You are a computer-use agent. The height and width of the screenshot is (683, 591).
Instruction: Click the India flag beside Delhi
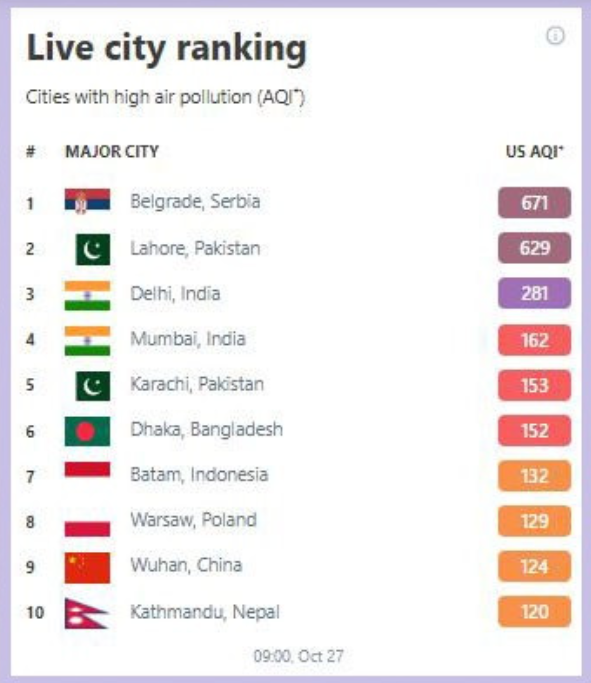(x=87, y=295)
